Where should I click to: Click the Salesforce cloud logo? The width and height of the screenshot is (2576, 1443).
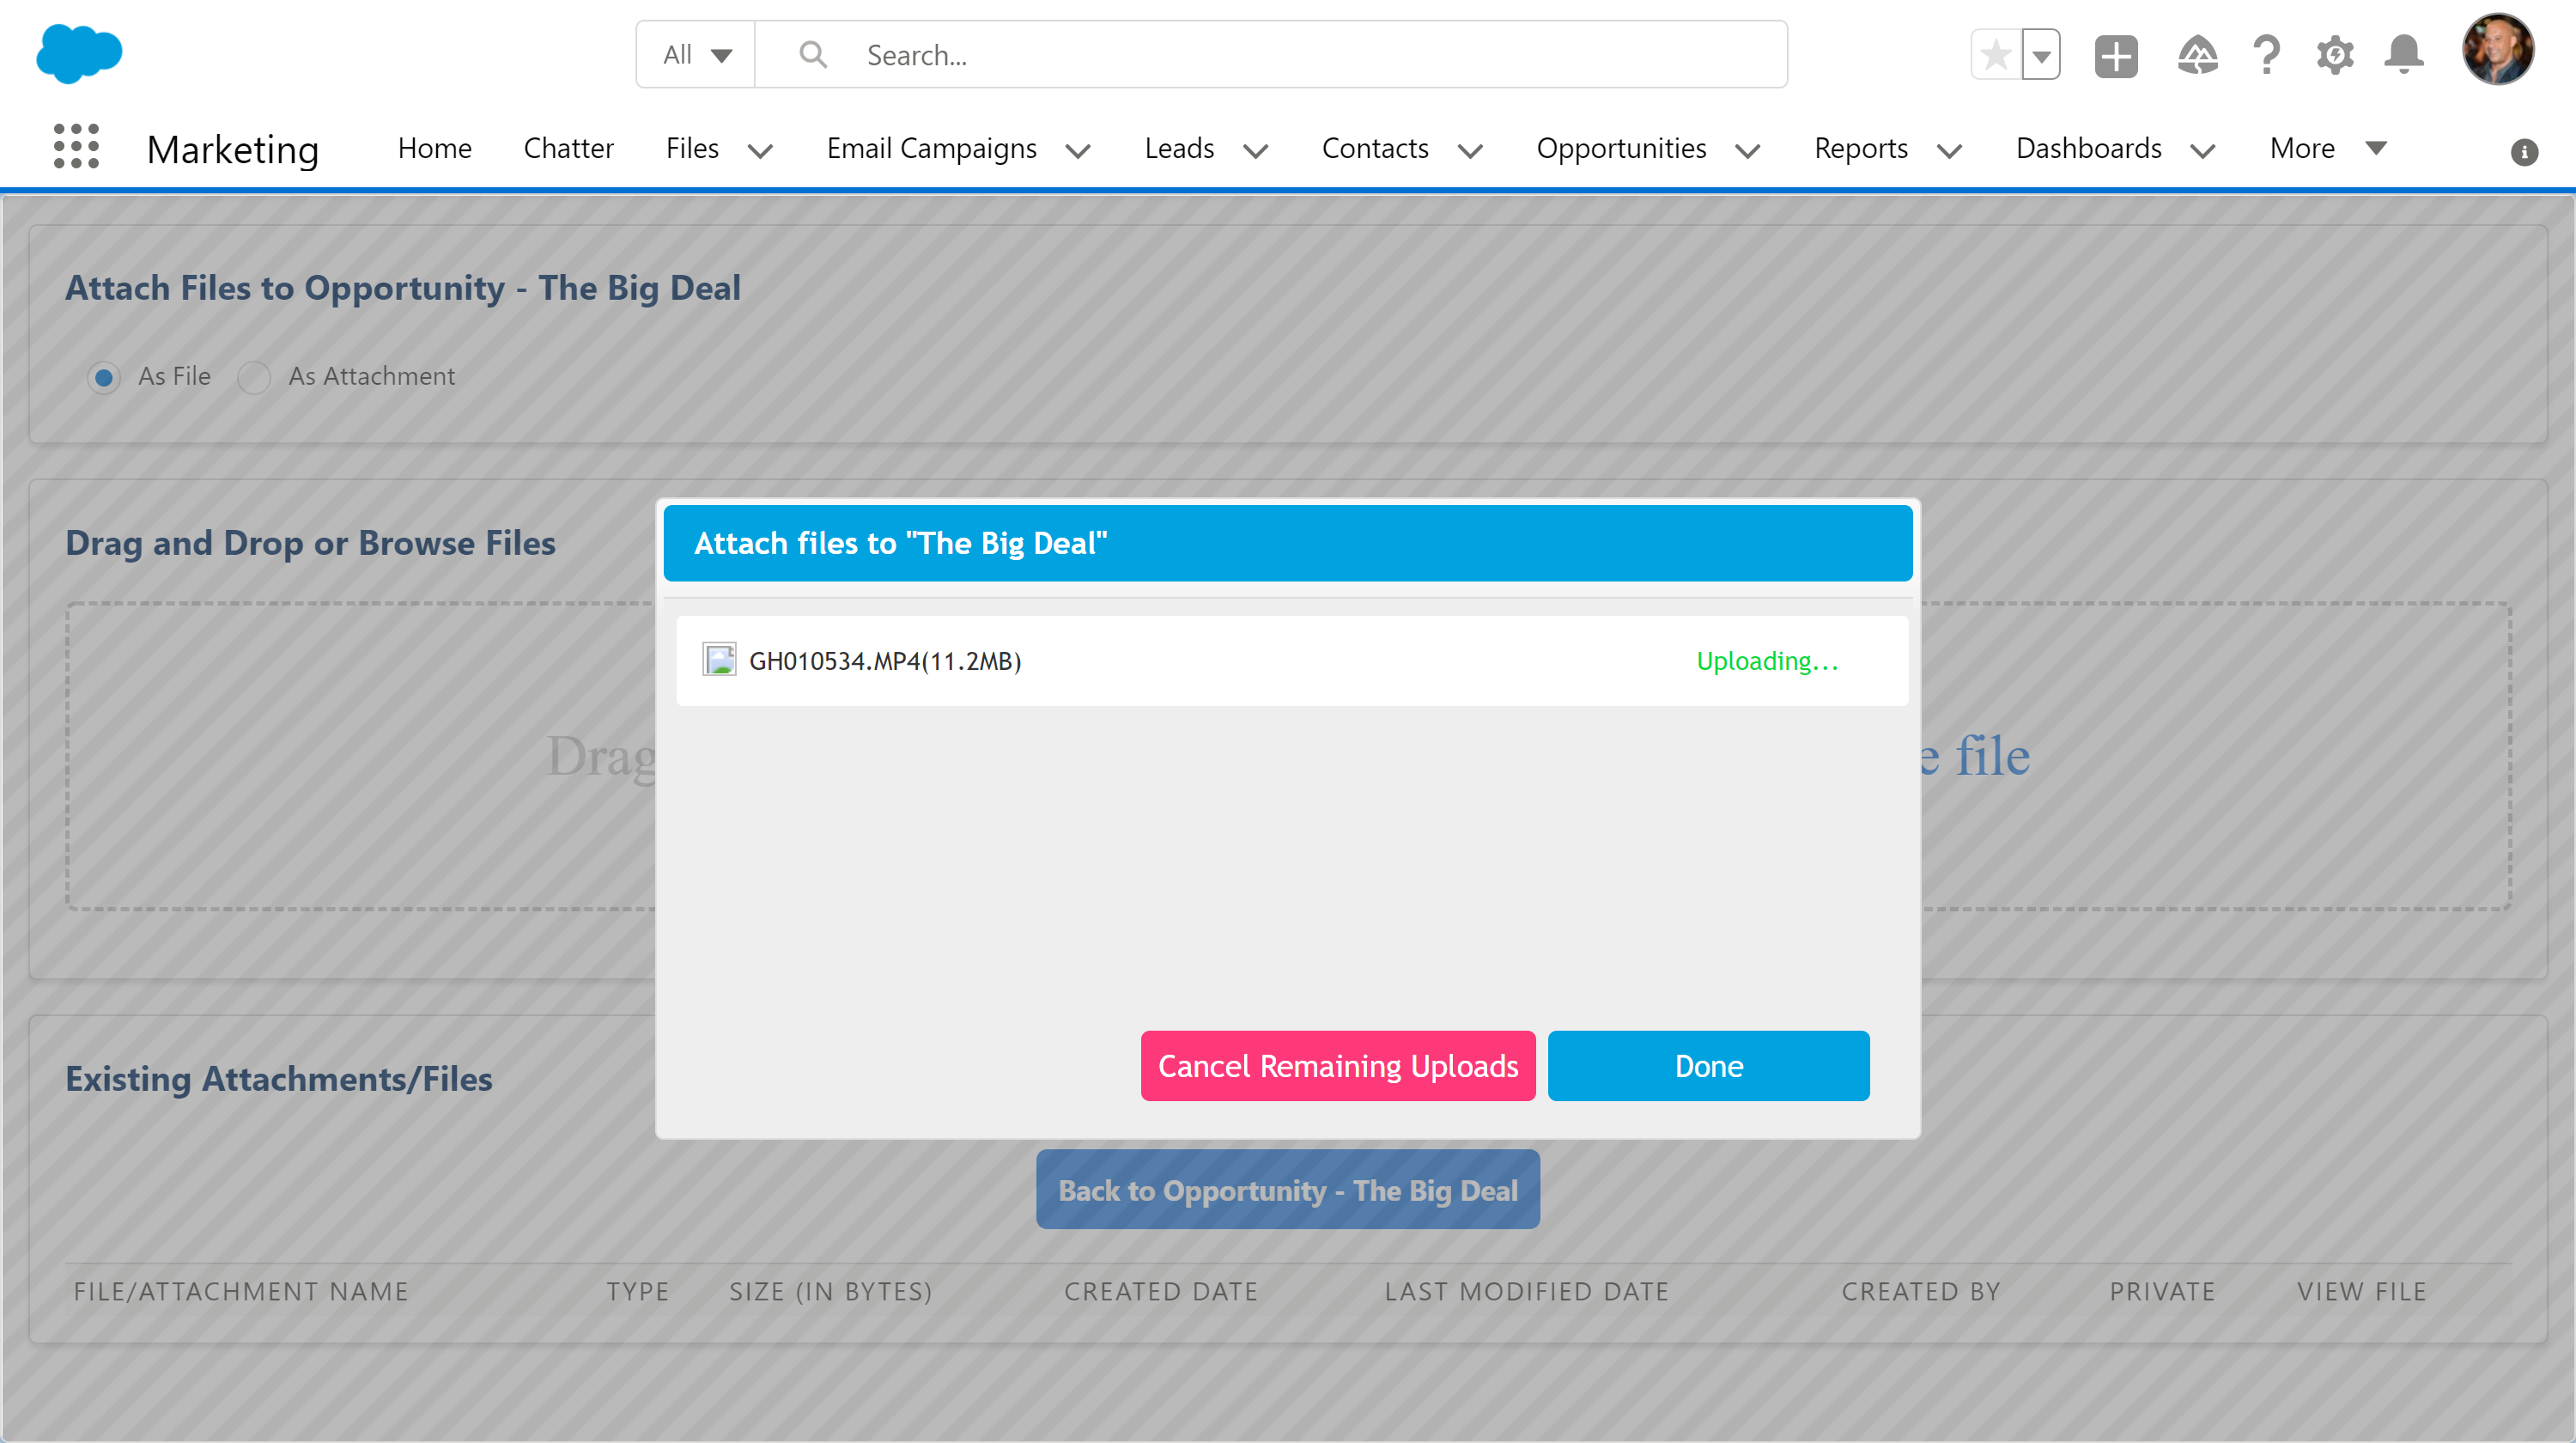pos(79,52)
